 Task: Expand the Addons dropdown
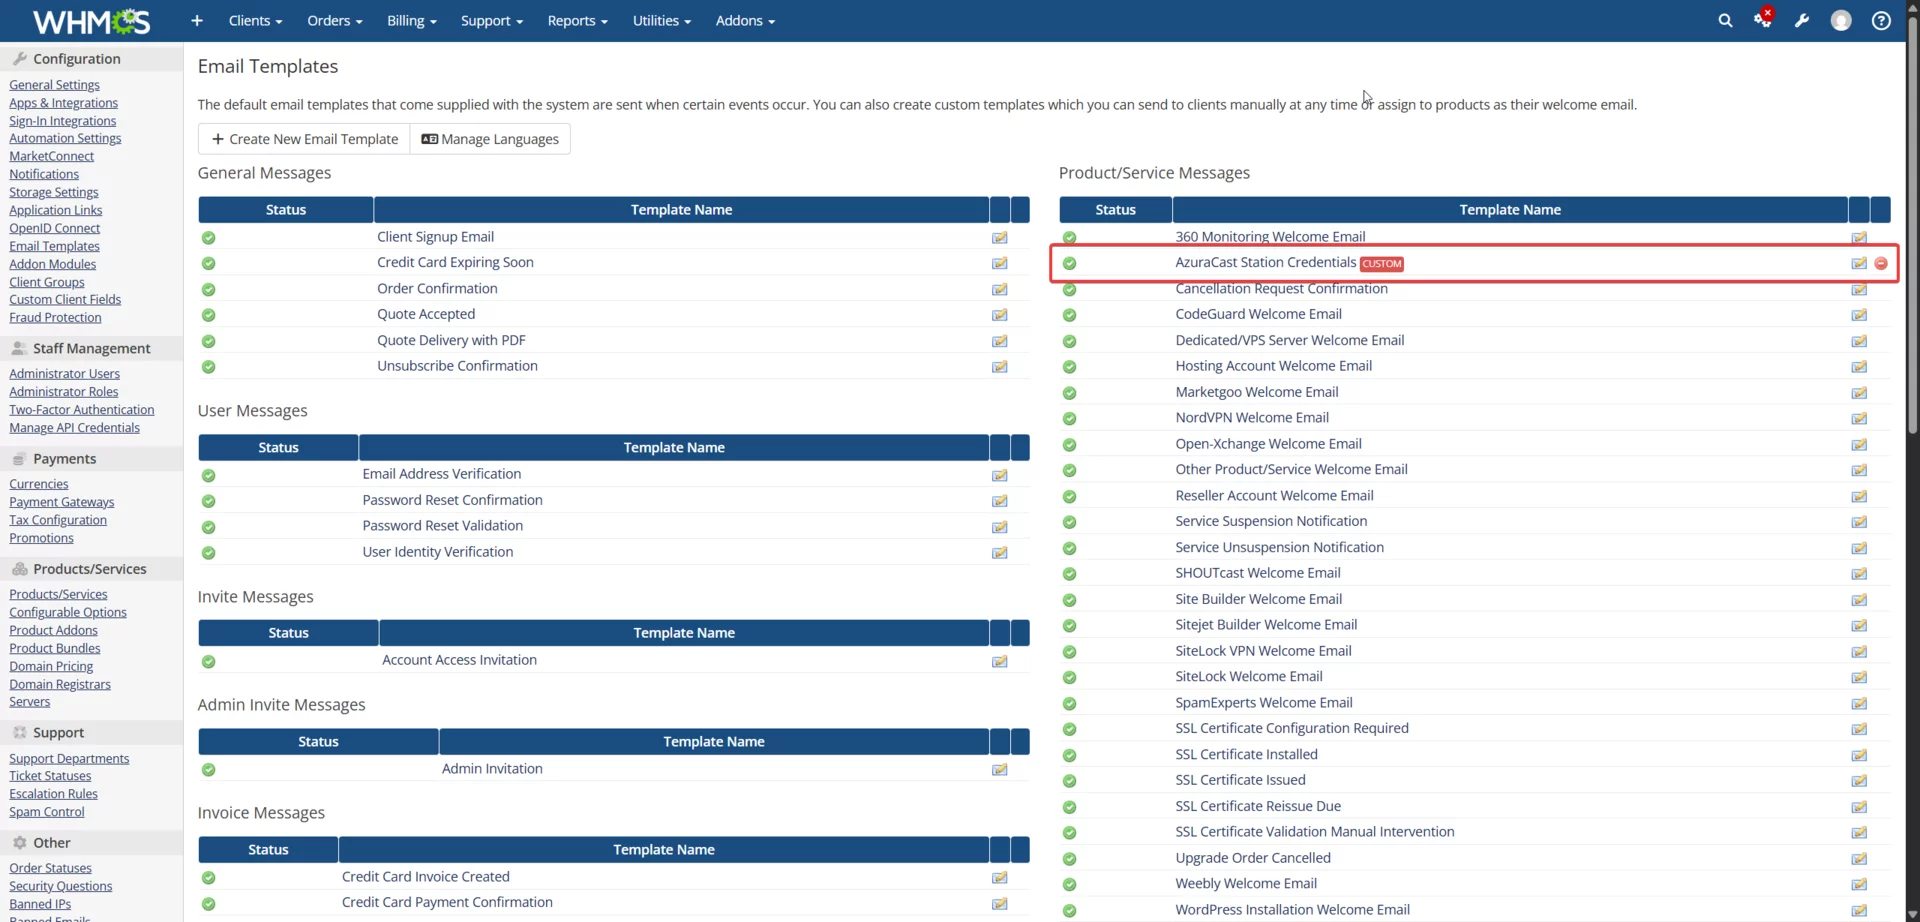coord(745,20)
